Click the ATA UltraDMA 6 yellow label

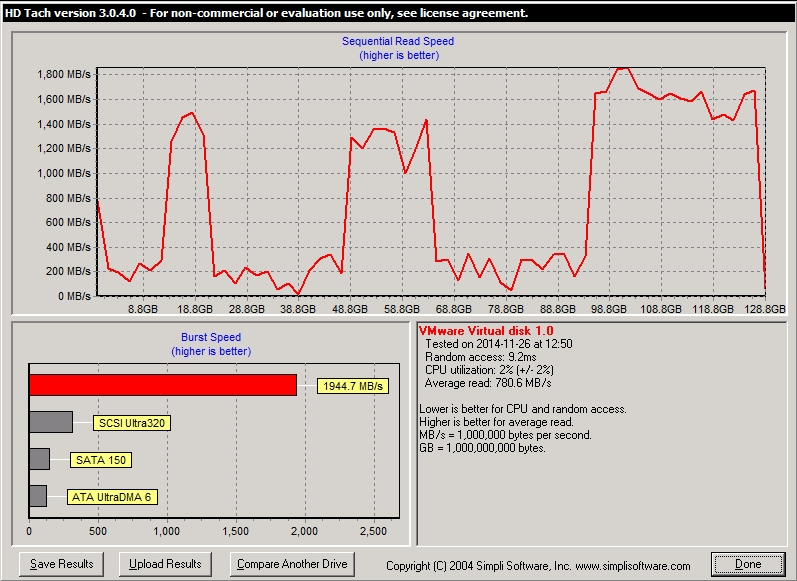pyautogui.click(x=112, y=497)
